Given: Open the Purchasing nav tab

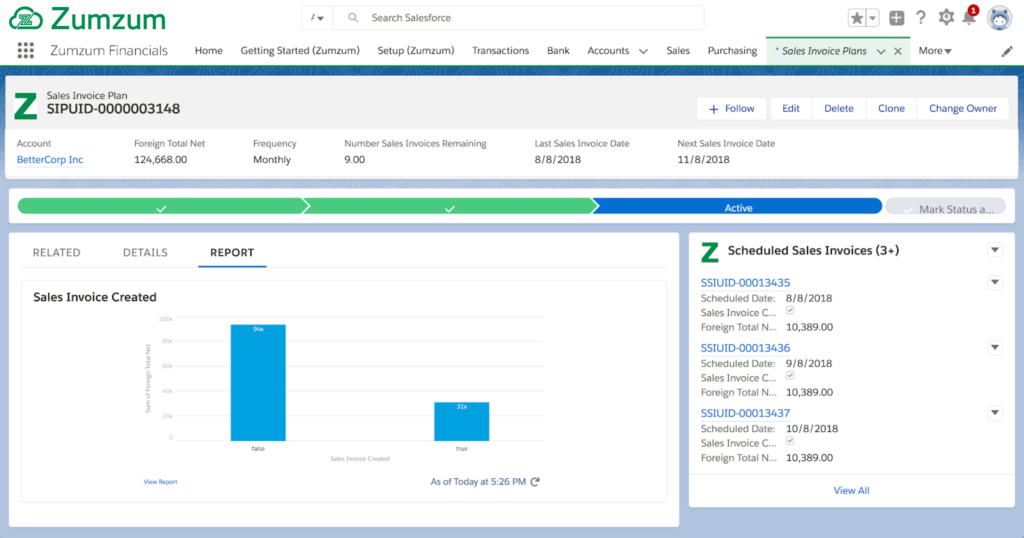Looking at the screenshot, I should (x=732, y=50).
